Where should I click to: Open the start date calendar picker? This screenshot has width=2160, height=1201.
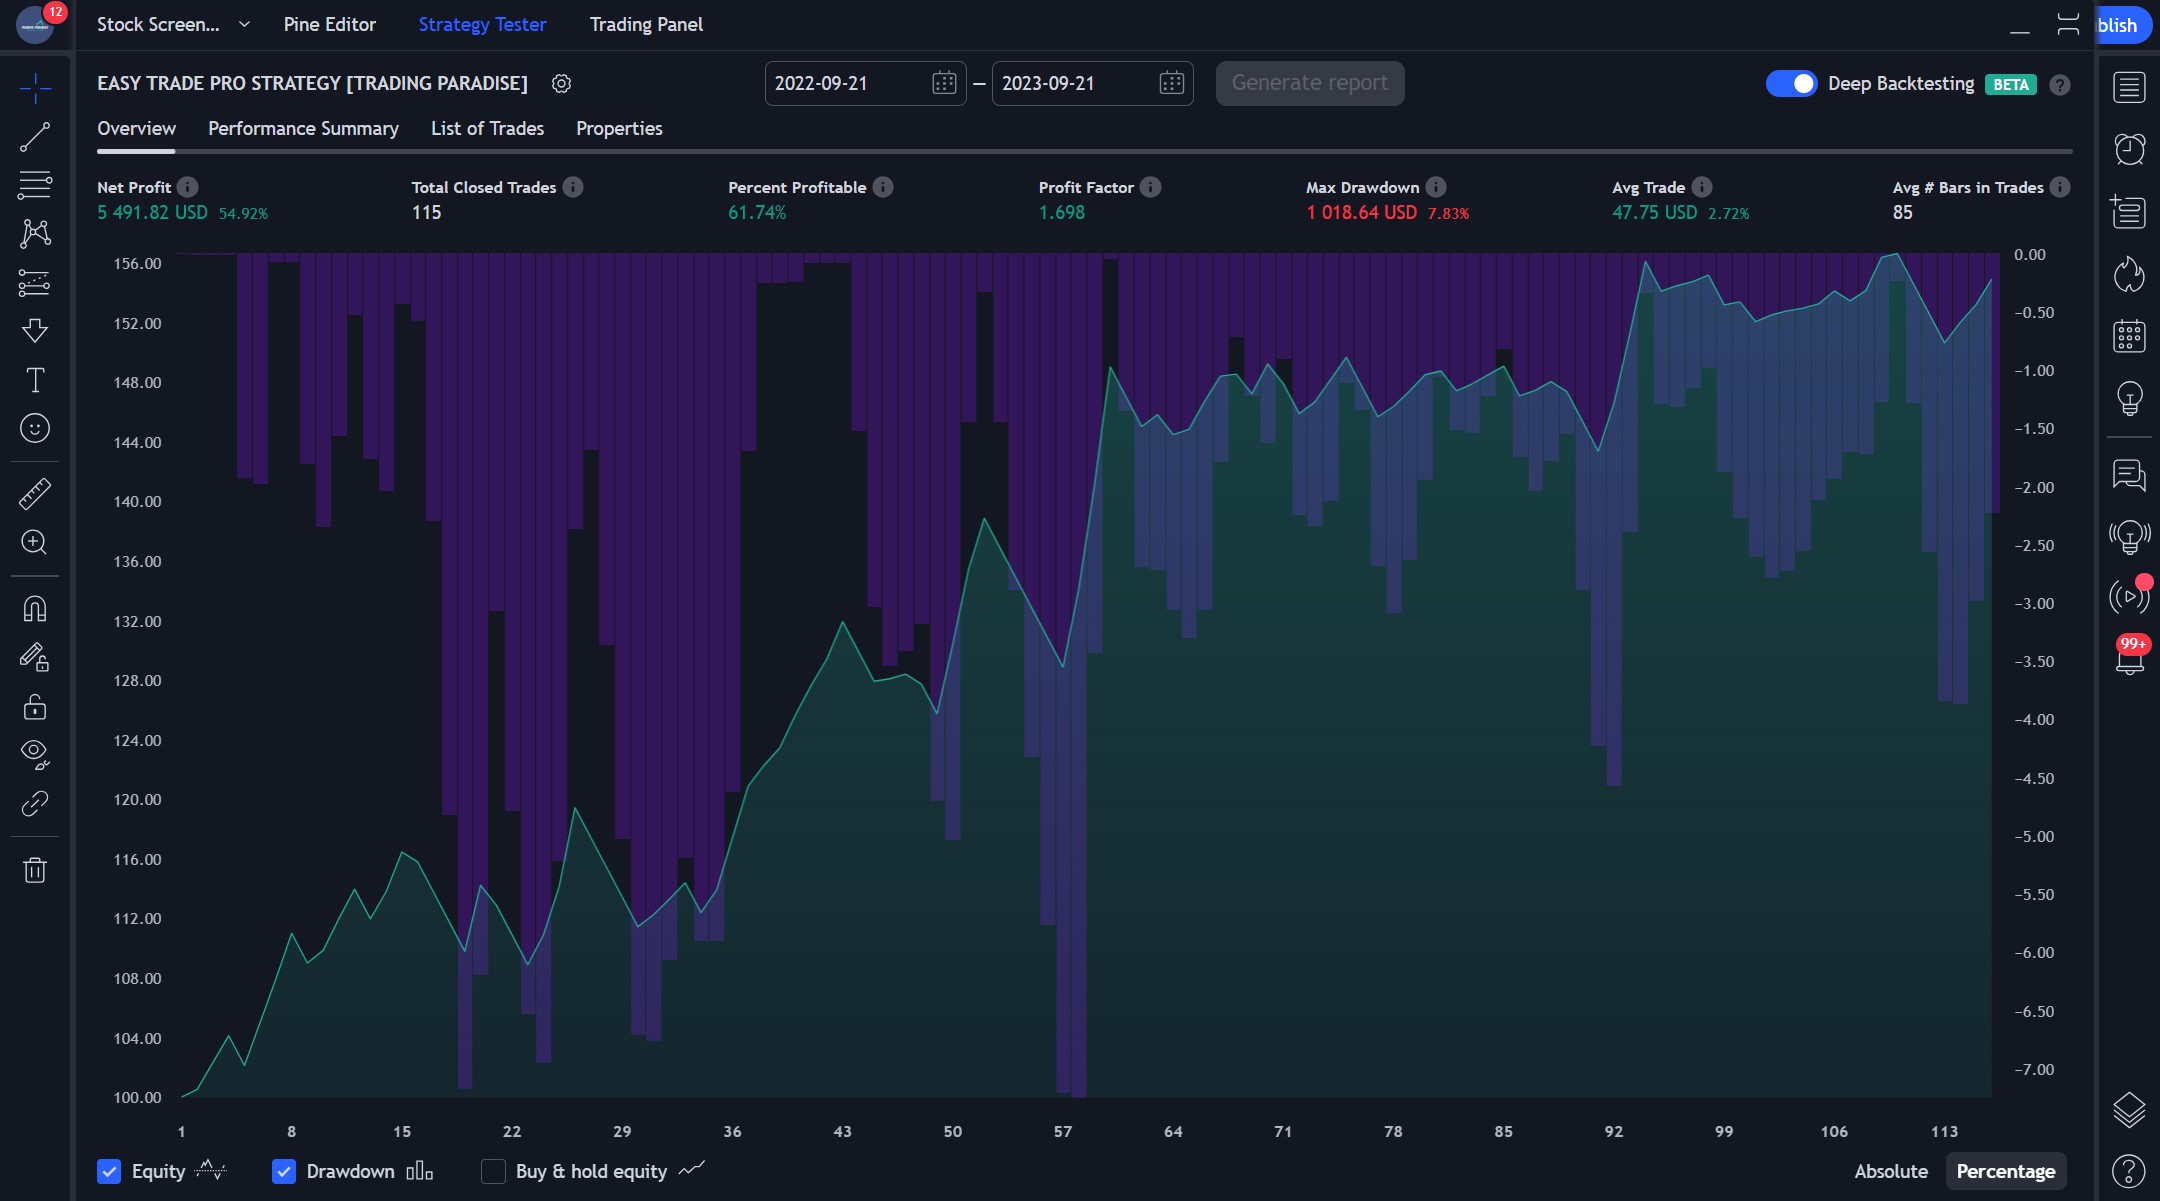coord(943,83)
